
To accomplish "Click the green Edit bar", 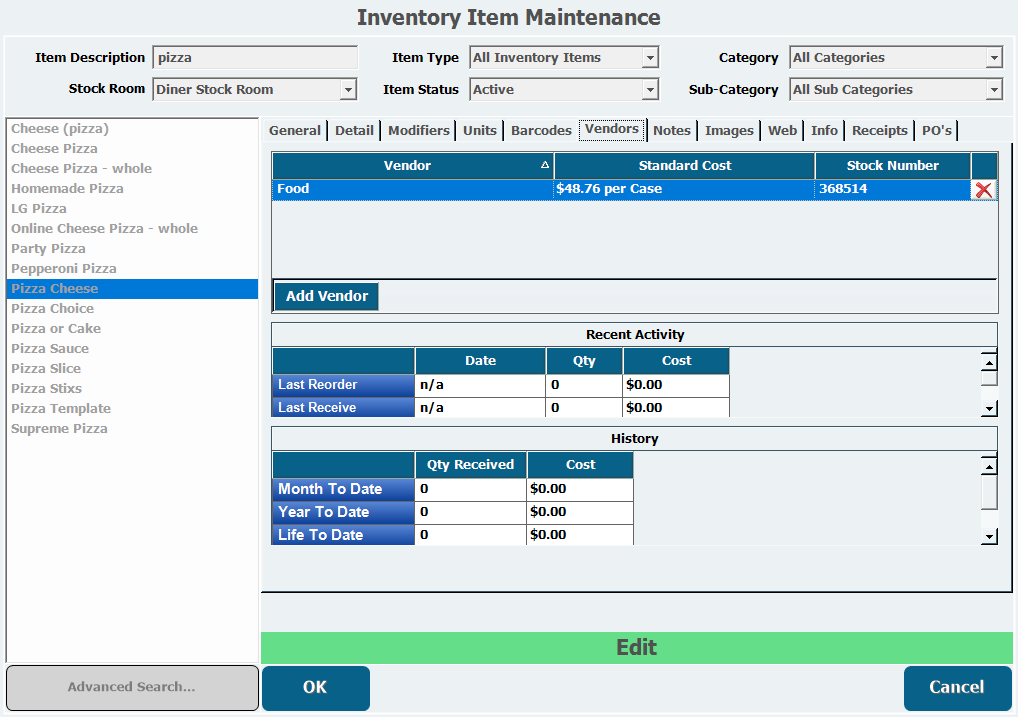I will 636,648.
